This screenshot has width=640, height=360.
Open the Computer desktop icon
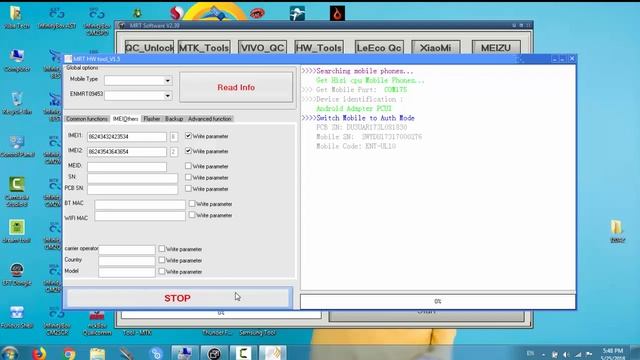pos(17,60)
